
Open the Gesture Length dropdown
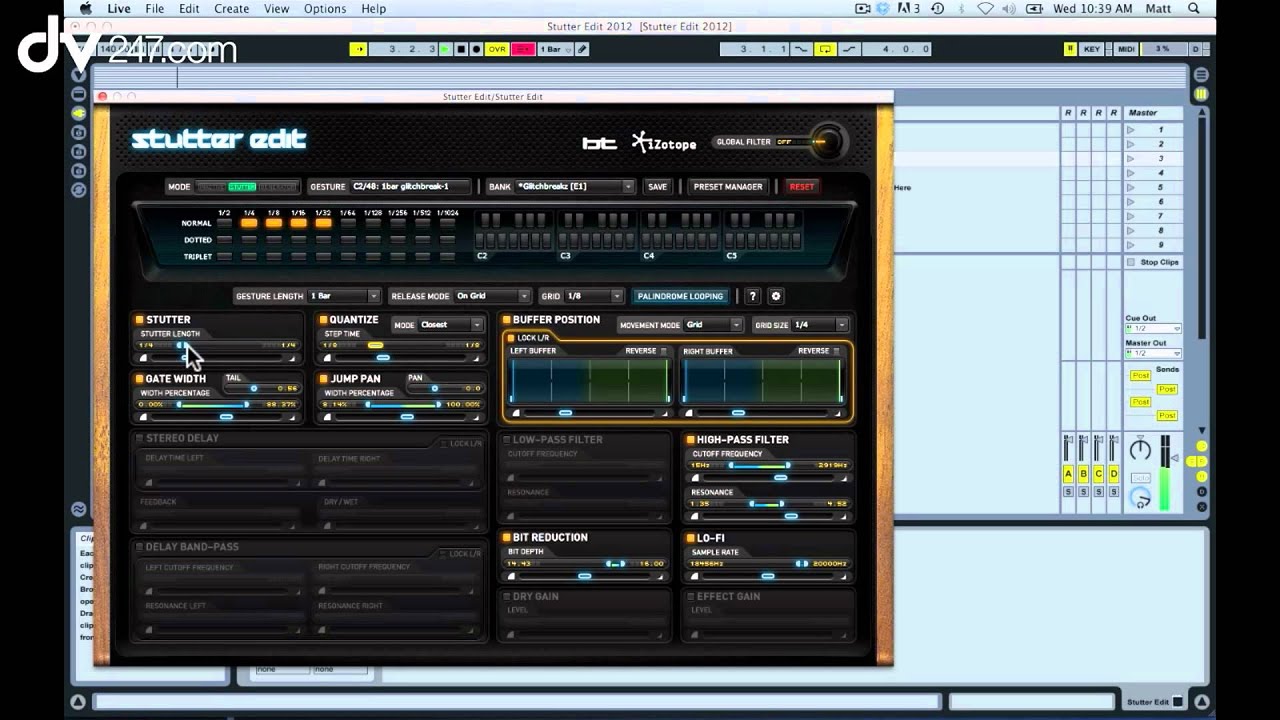click(345, 296)
